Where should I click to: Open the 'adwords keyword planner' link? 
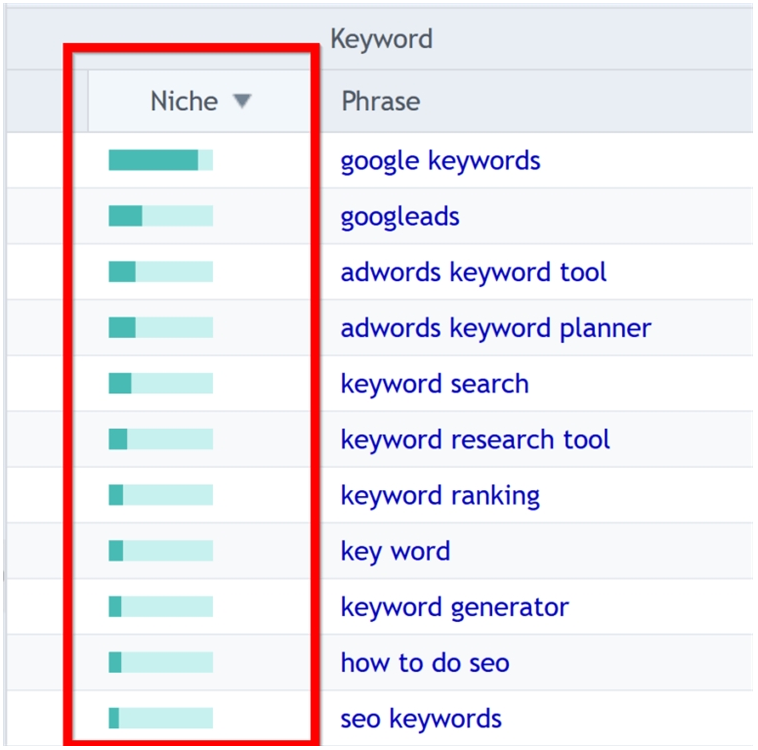(495, 328)
